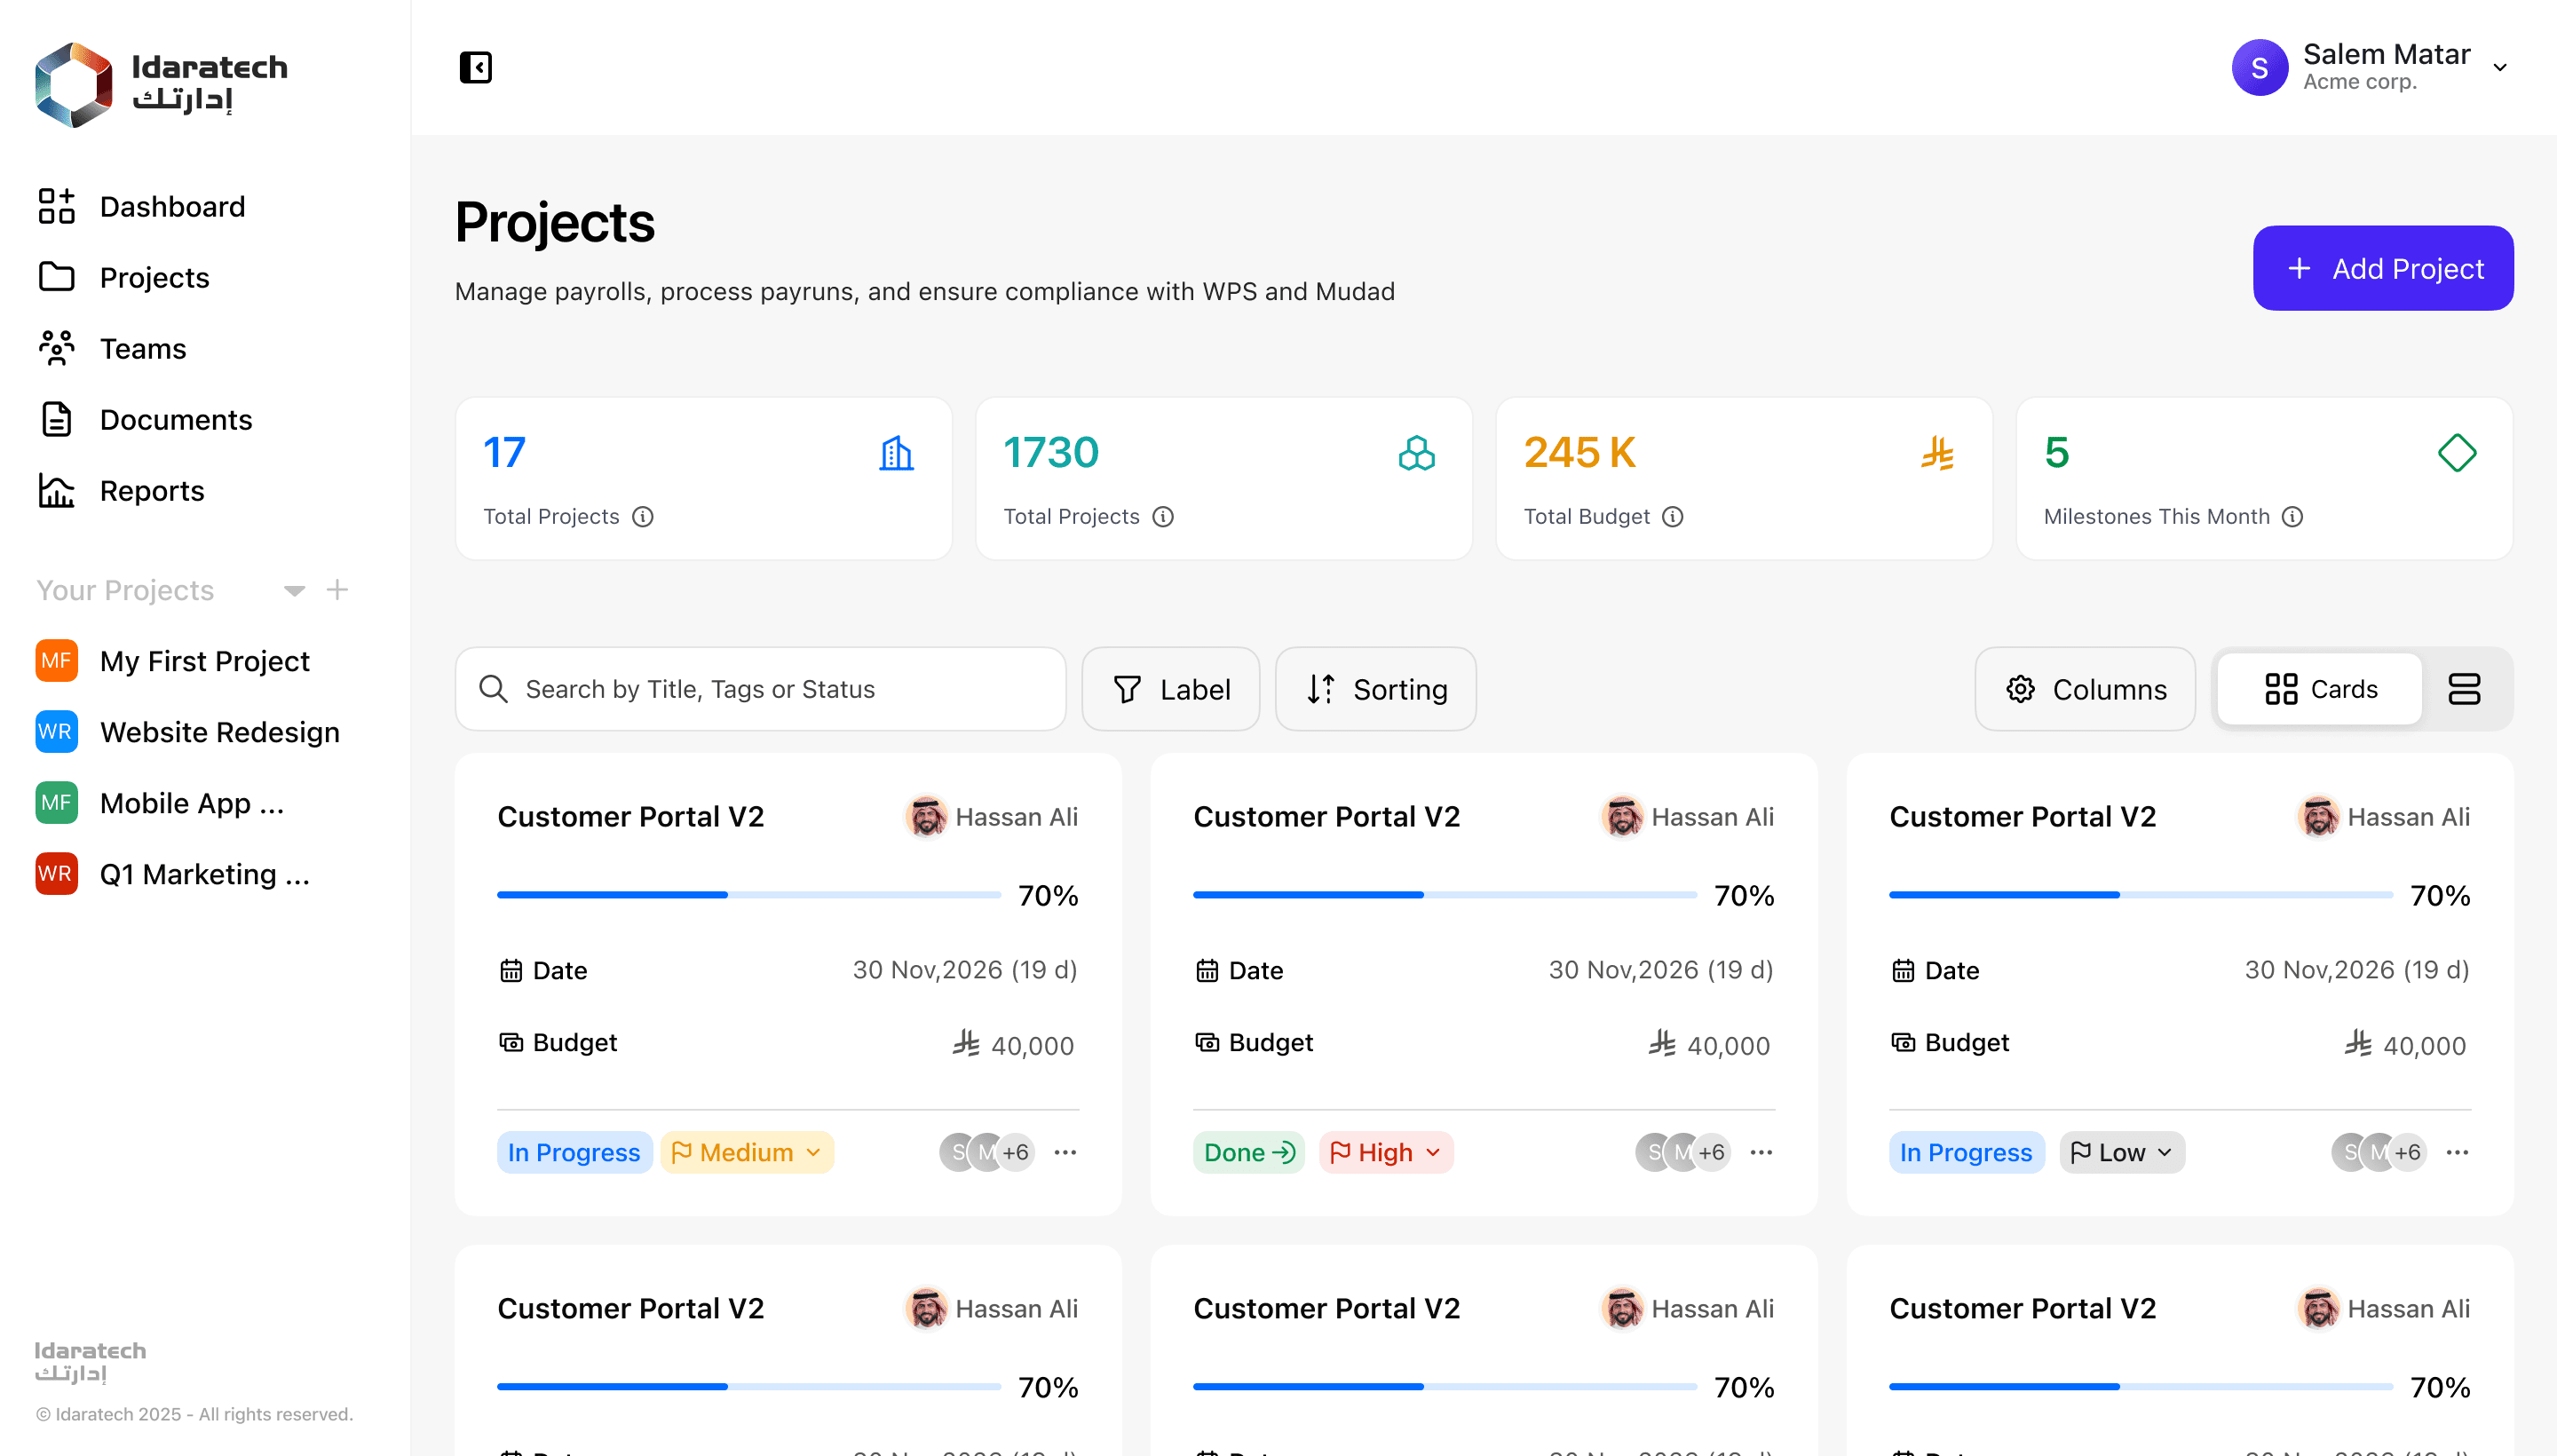Collapse the sidebar using the panel icon
This screenshot has width=2557, height=1456.
pyautogui.click(x=475, y=68)
